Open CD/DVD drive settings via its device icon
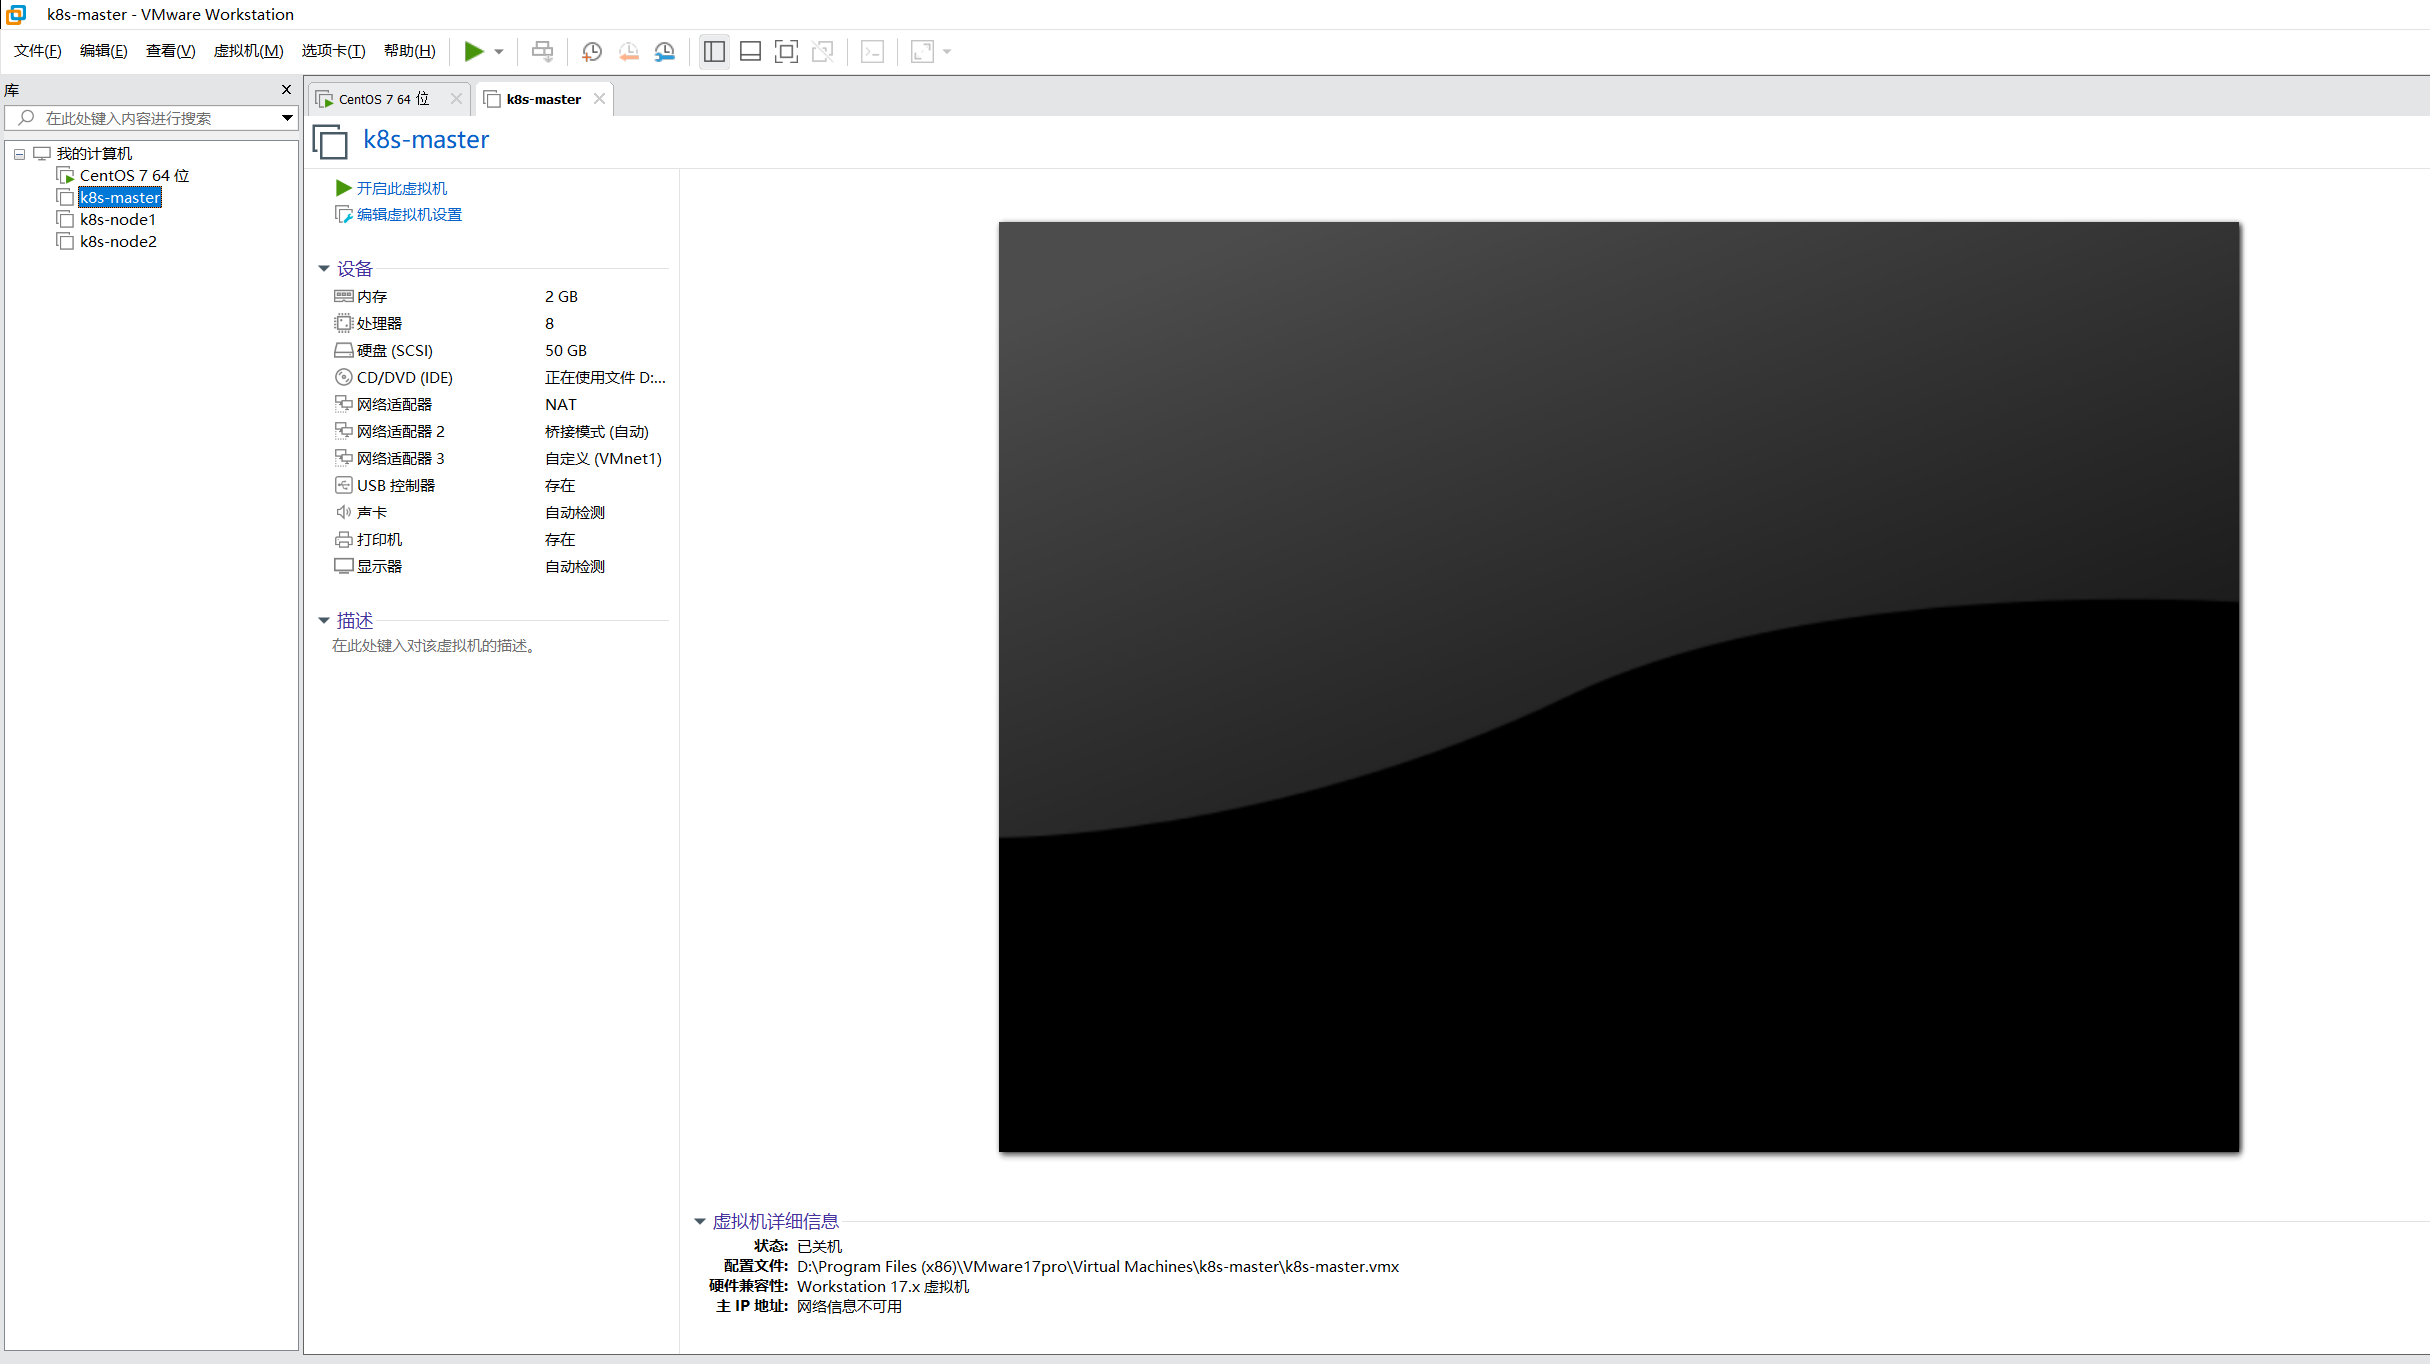 pyautogui.click(x=344, y=377)
